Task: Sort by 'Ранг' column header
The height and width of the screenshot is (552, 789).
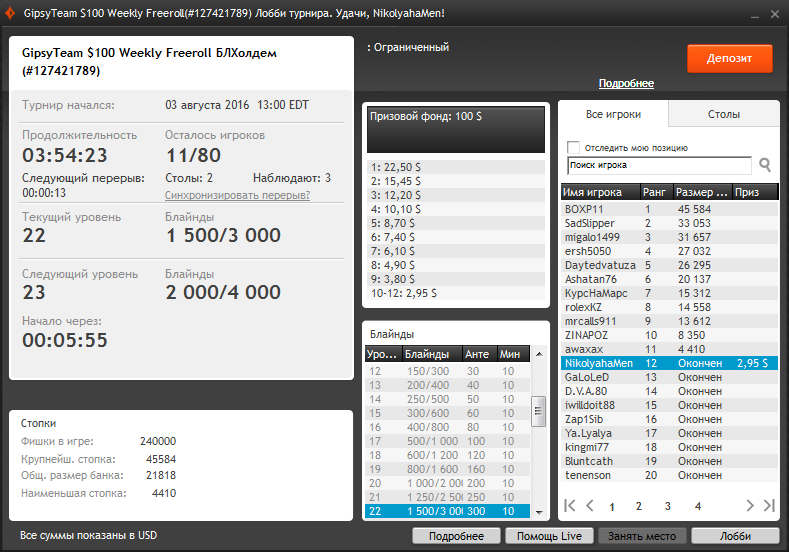Action: [656, 192]
